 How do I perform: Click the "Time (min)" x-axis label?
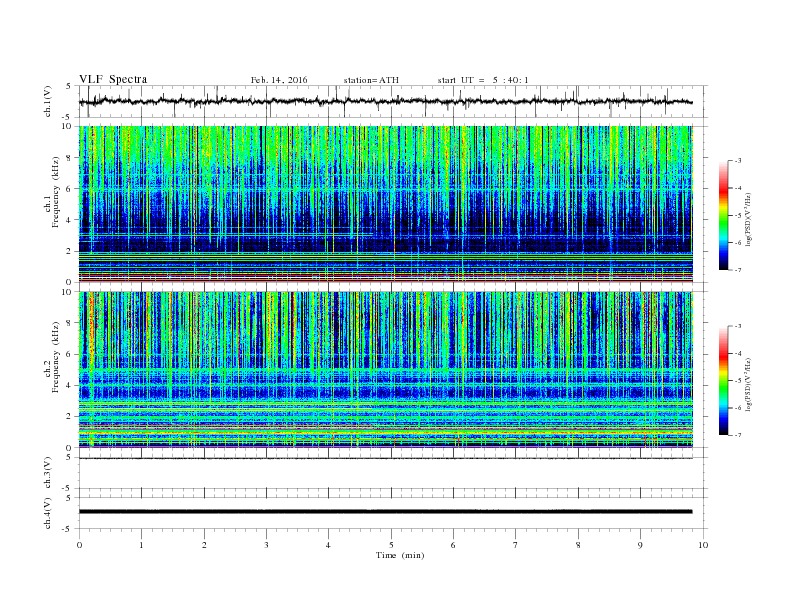400,555
